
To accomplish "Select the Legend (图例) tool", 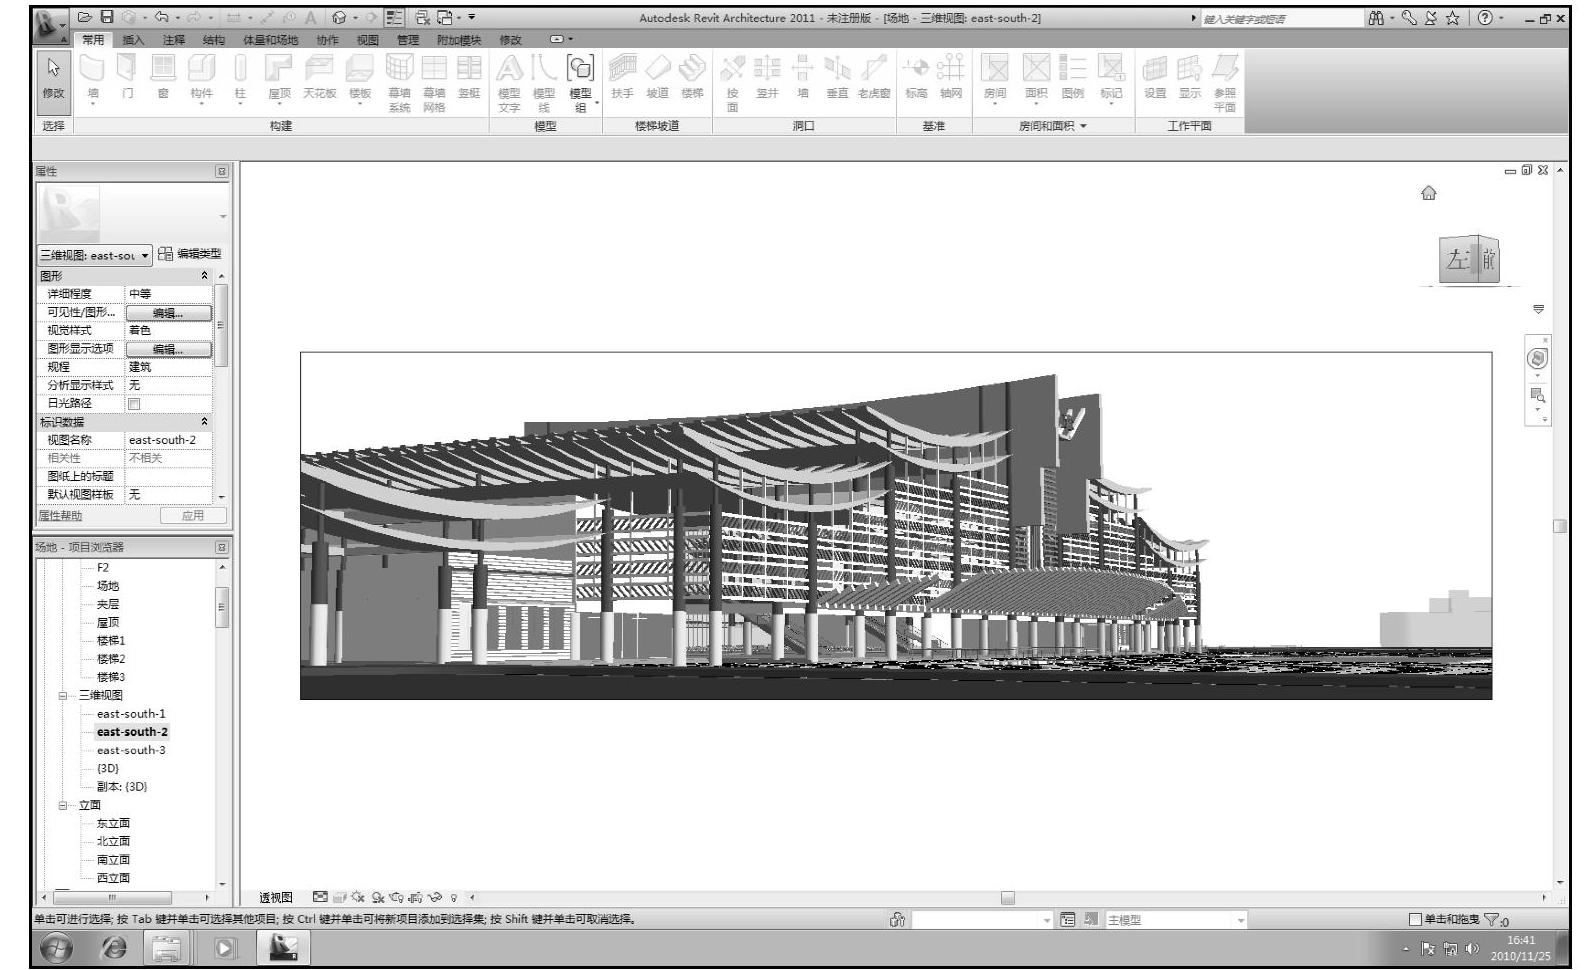I will click(x=1073, y=78).
